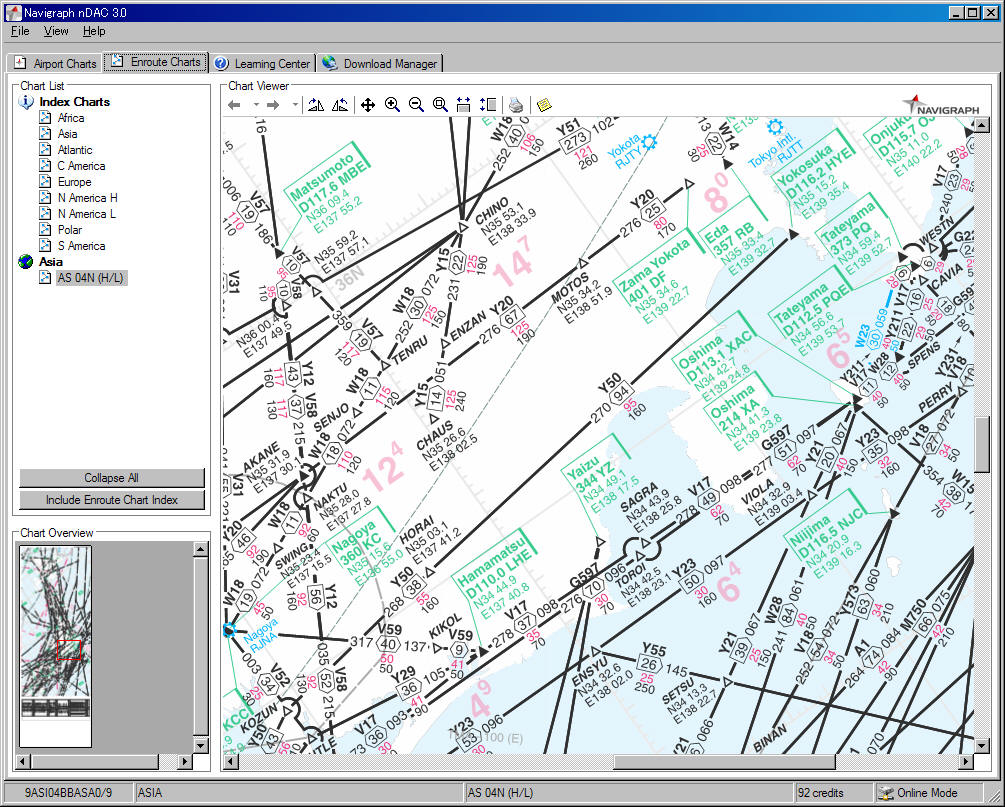
Task: Select the N America H index chart
Action: pyautogui.click(x=87, y=198)
